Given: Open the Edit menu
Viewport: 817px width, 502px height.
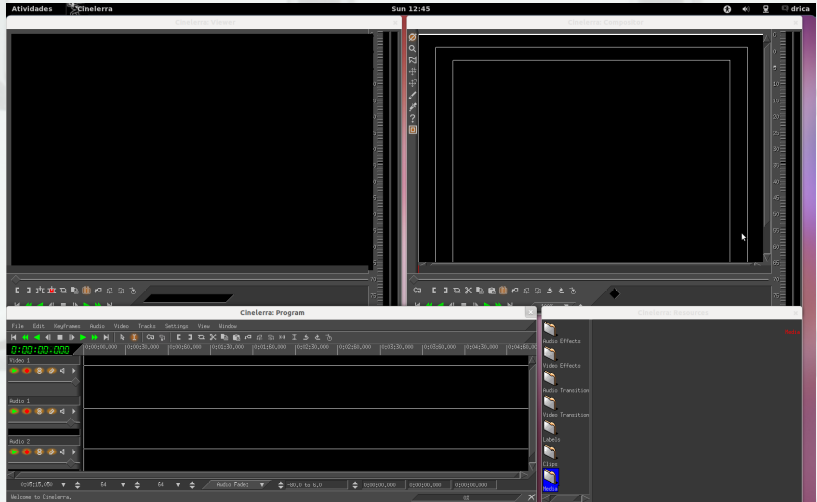Looking at the screenshot, I should tap(39, 326).
